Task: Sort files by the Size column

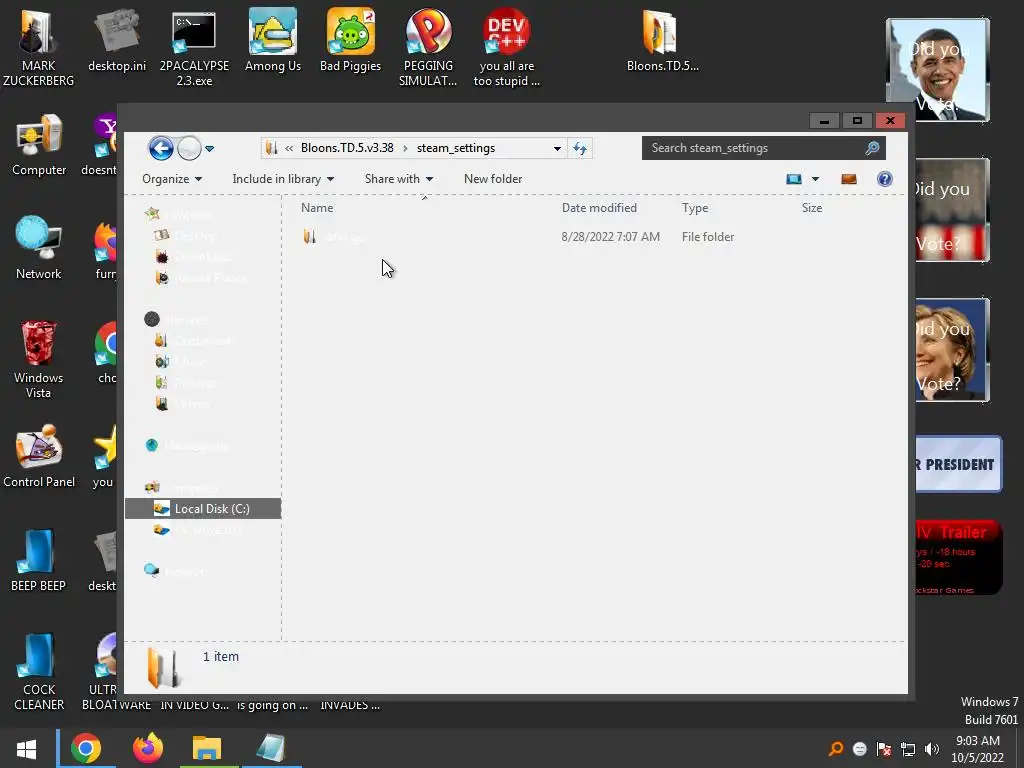Action: pyautogui.click(x=812, y=208)
